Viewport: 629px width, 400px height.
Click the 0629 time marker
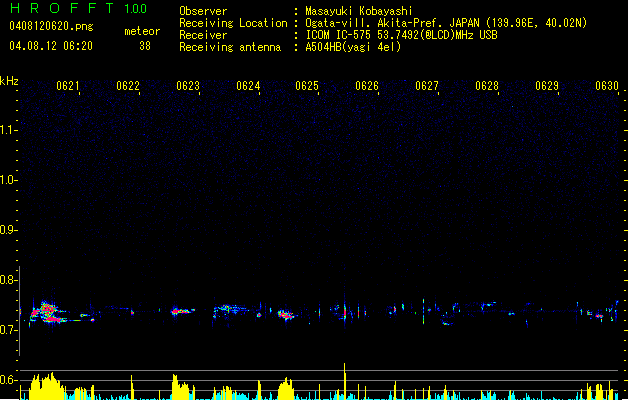click(x=547, y=86)
